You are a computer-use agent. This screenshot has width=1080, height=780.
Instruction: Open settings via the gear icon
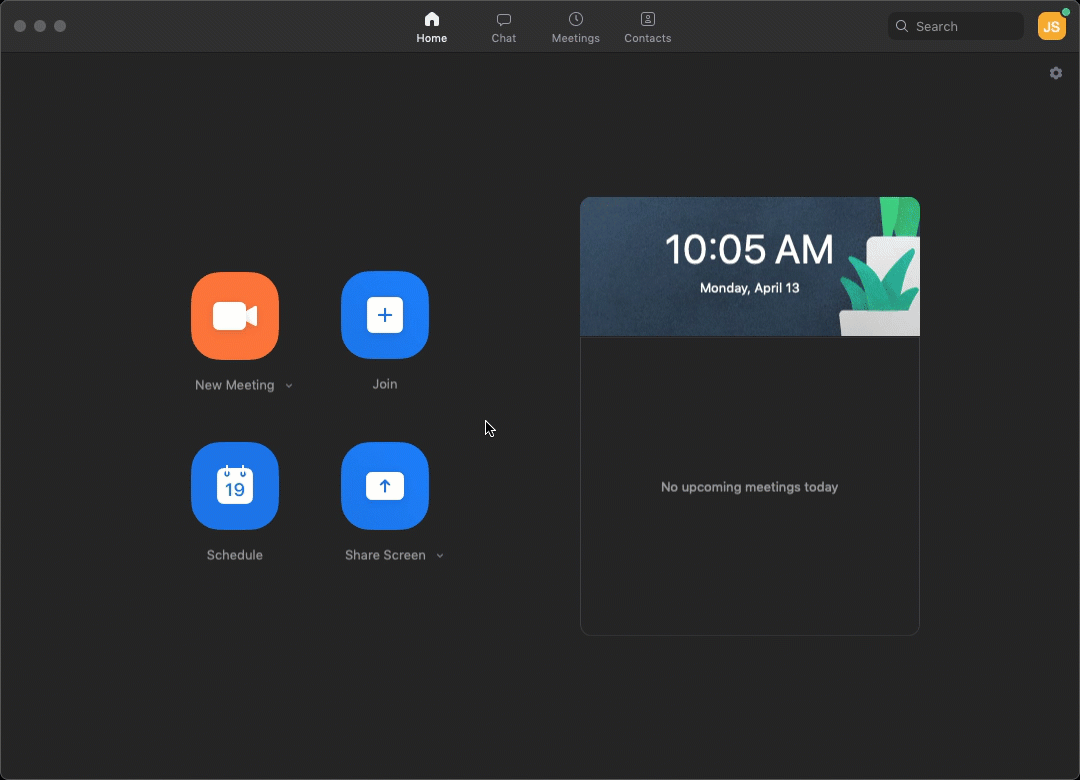click(1056, 73)
